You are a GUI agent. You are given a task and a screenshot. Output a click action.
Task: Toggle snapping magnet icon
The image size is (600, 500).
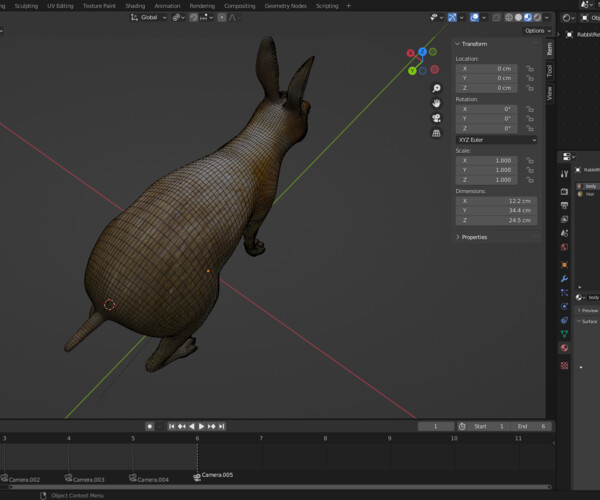point(194,18)
